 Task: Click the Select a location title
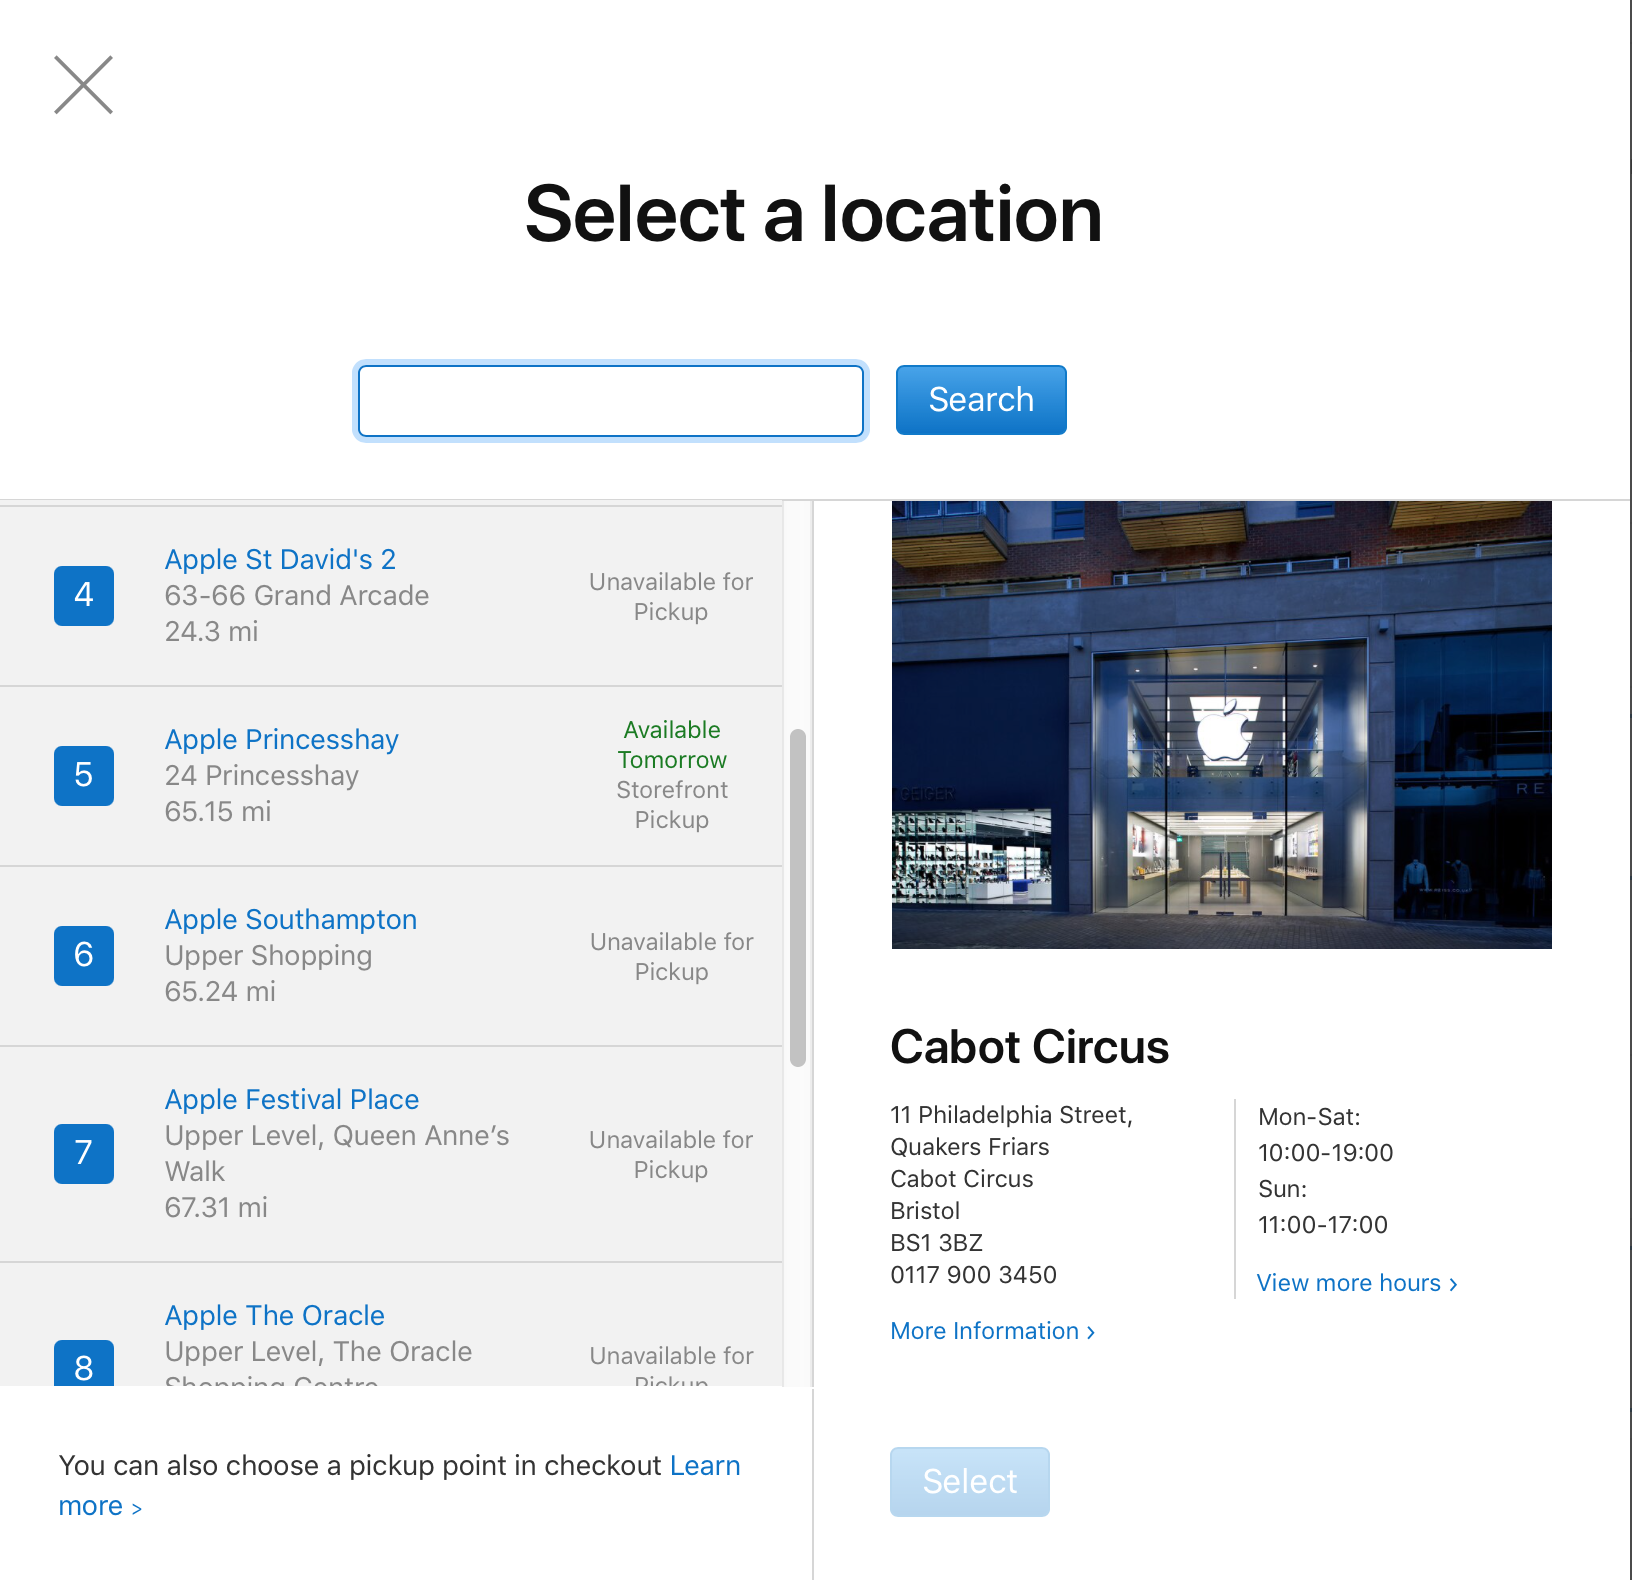coord(814,214)
